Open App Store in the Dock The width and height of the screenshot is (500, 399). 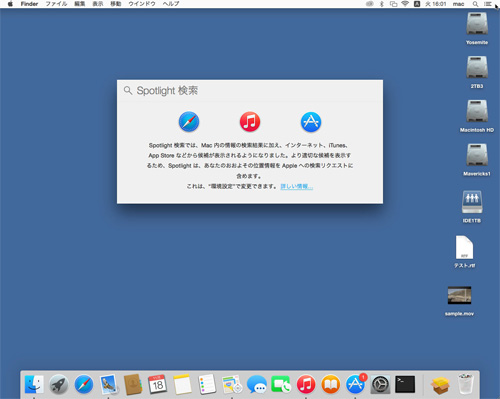356,384
